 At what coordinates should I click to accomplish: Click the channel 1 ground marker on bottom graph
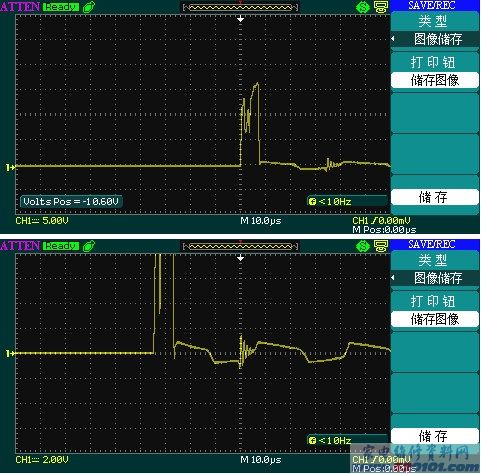click(10, 353)
